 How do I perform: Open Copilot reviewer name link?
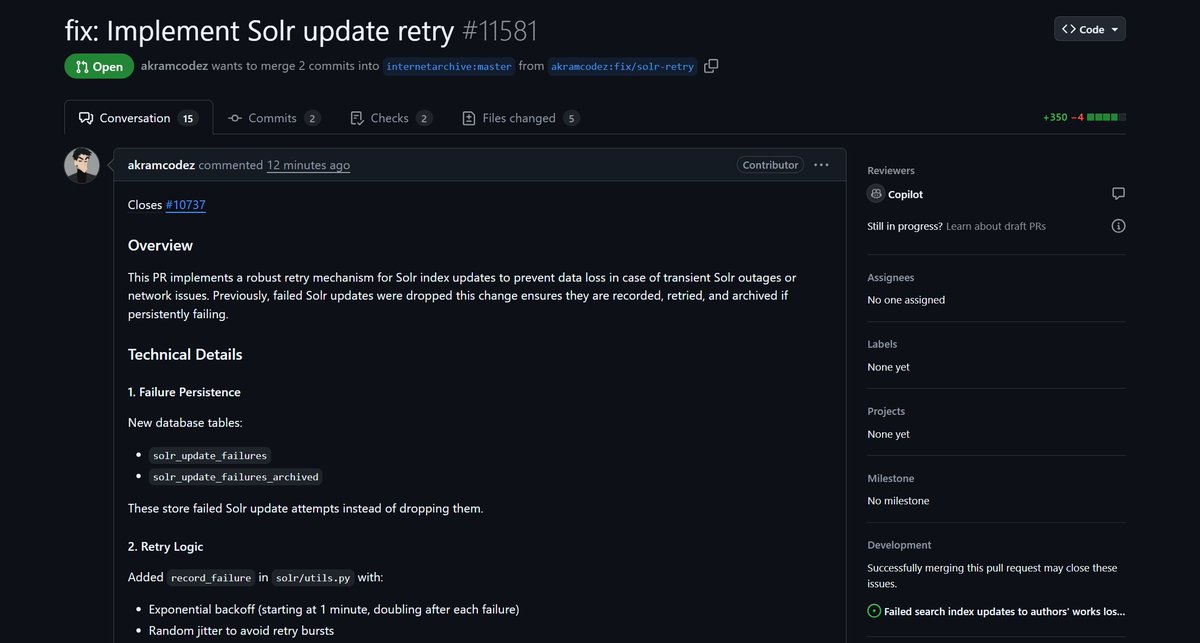click(x=906, y=194)
